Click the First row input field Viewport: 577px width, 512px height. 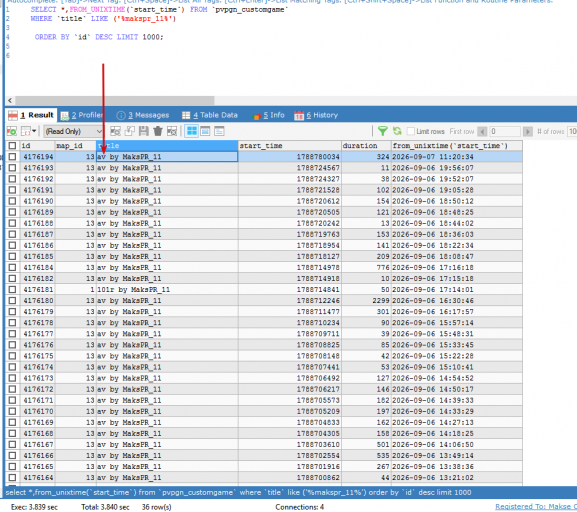click(x=505, y=131)
